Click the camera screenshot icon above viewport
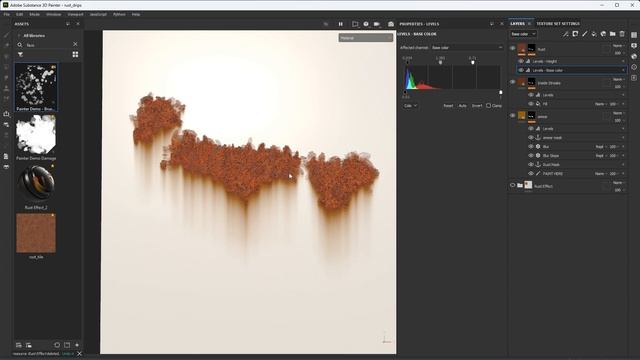The height and width of the screenshot is (360, 640). click(x=391, y=24)
